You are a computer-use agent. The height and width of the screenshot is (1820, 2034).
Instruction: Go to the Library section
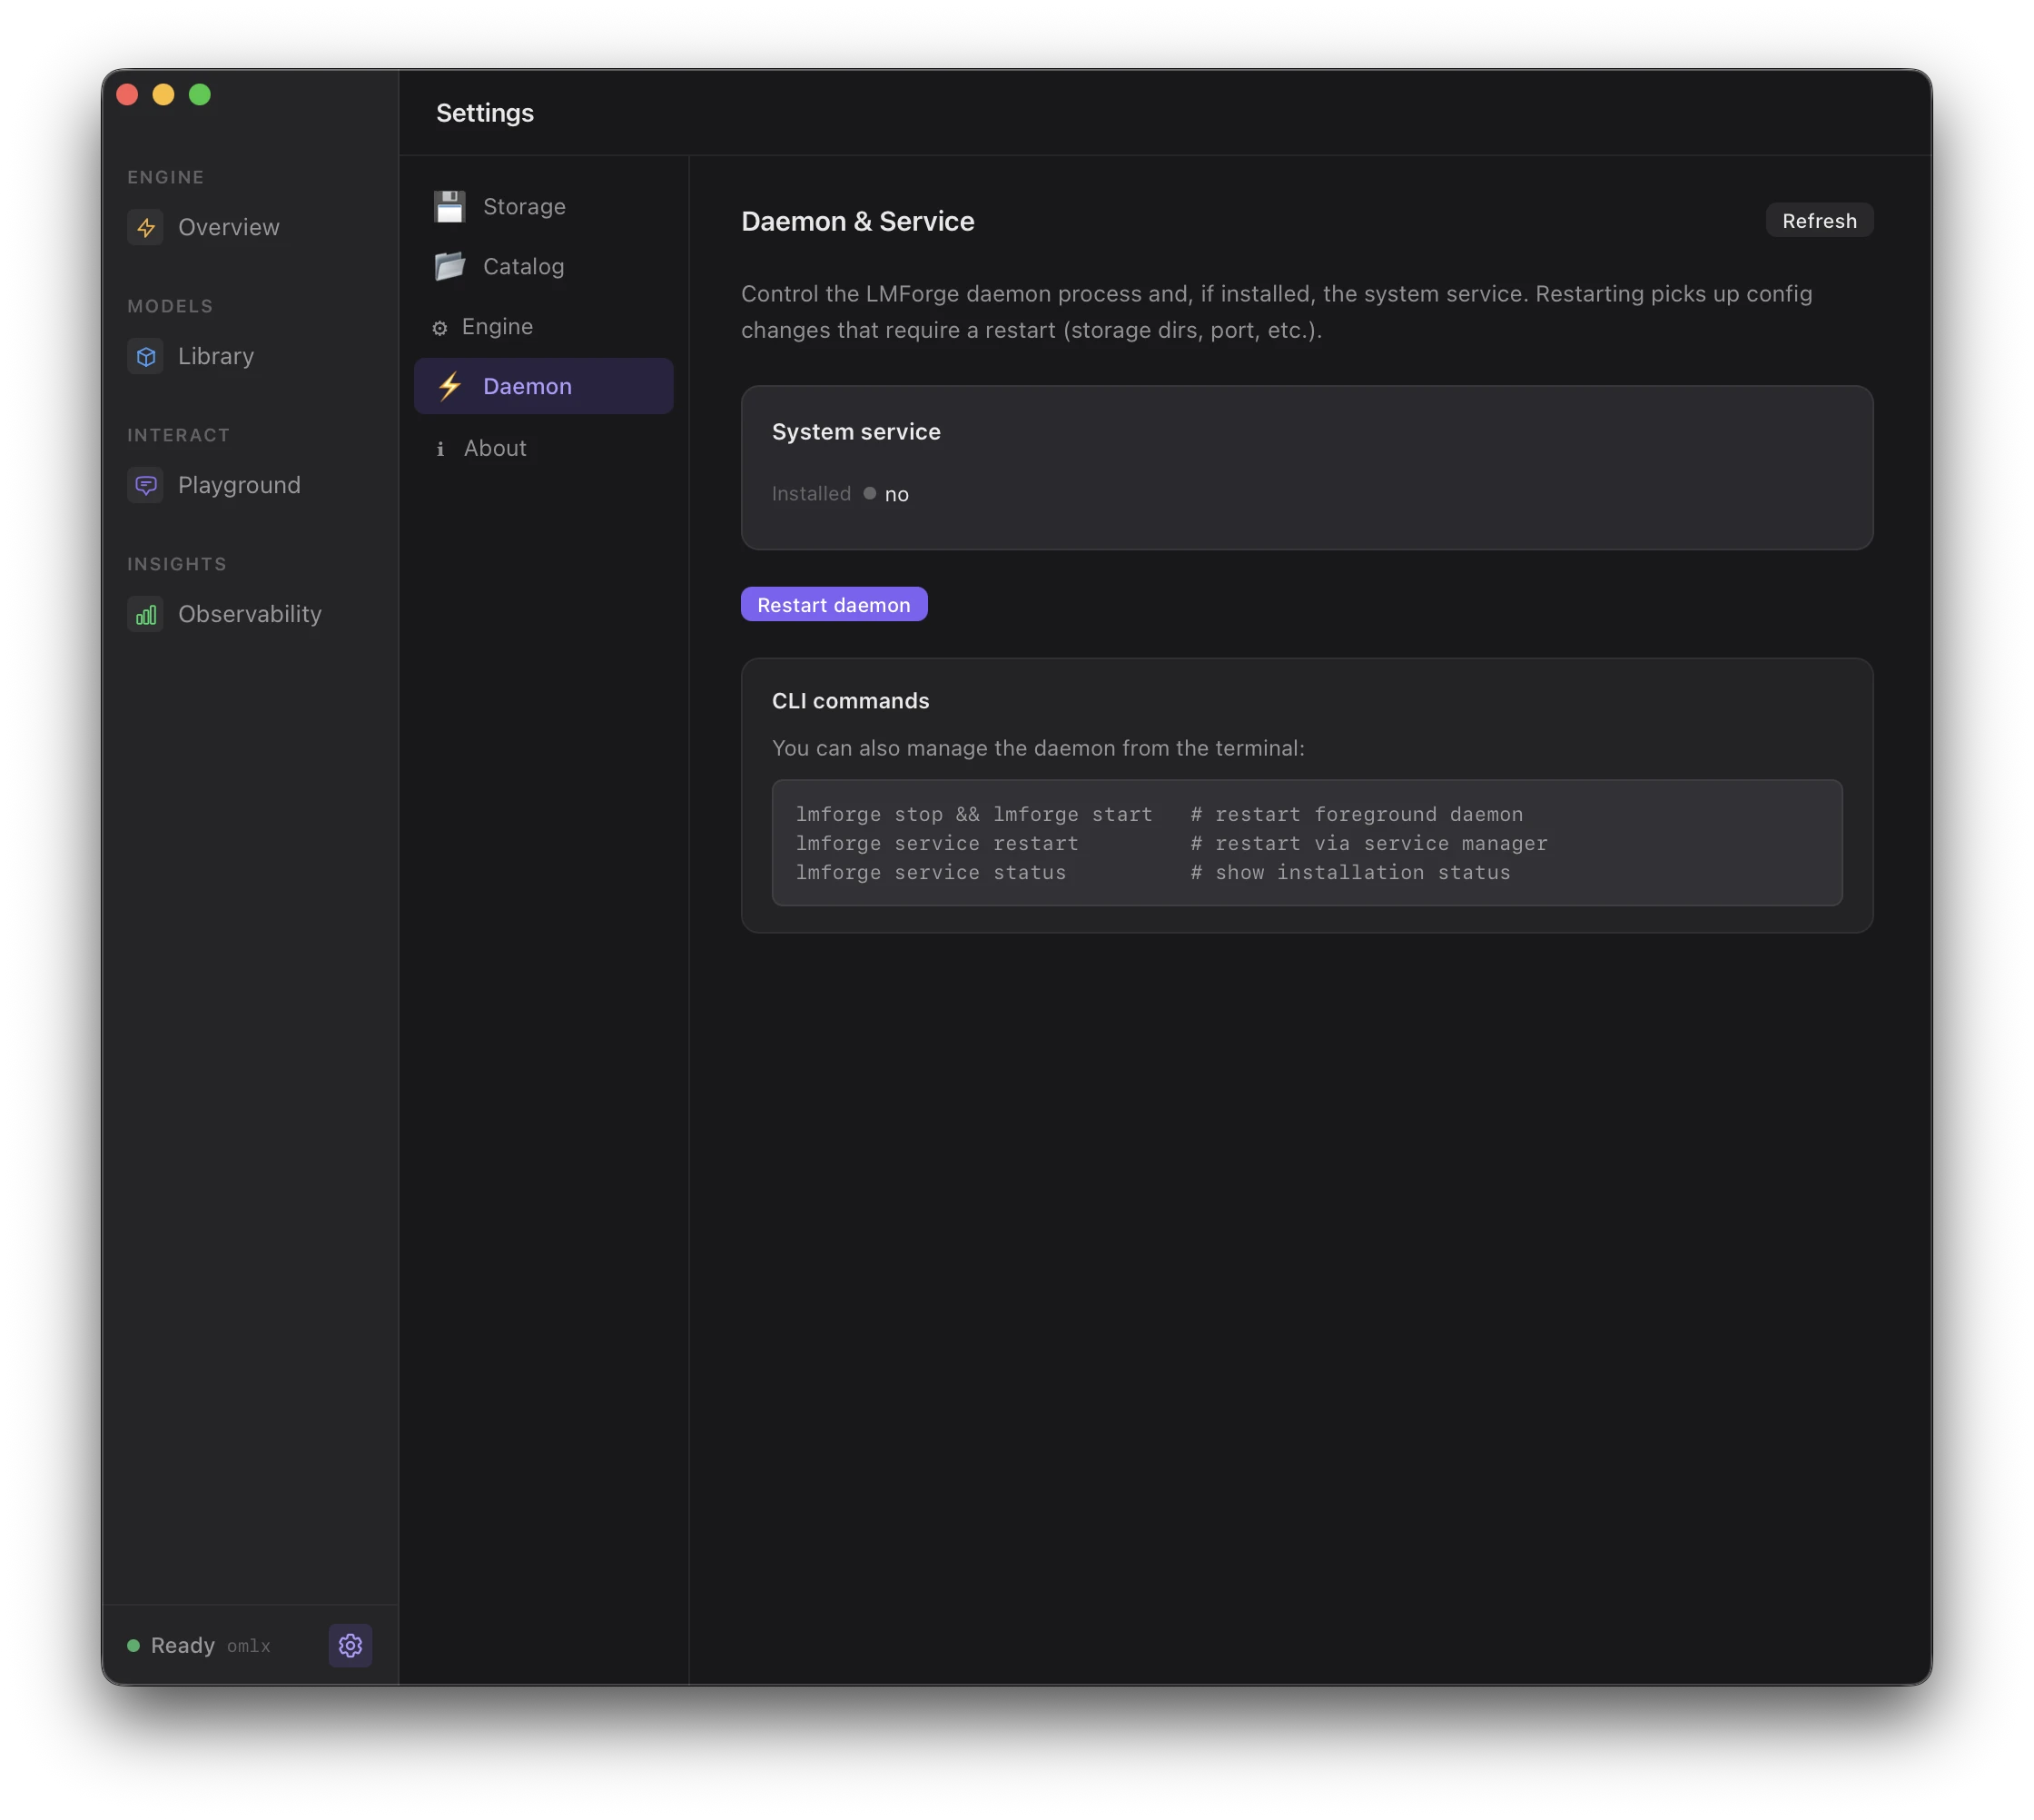point(250,356)
